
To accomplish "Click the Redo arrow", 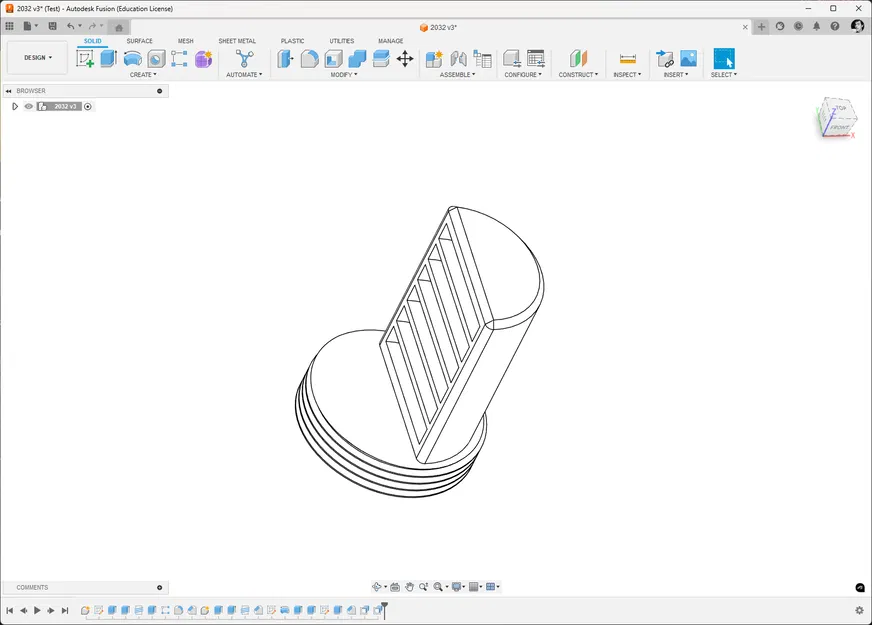I will [x=92, y=26].
